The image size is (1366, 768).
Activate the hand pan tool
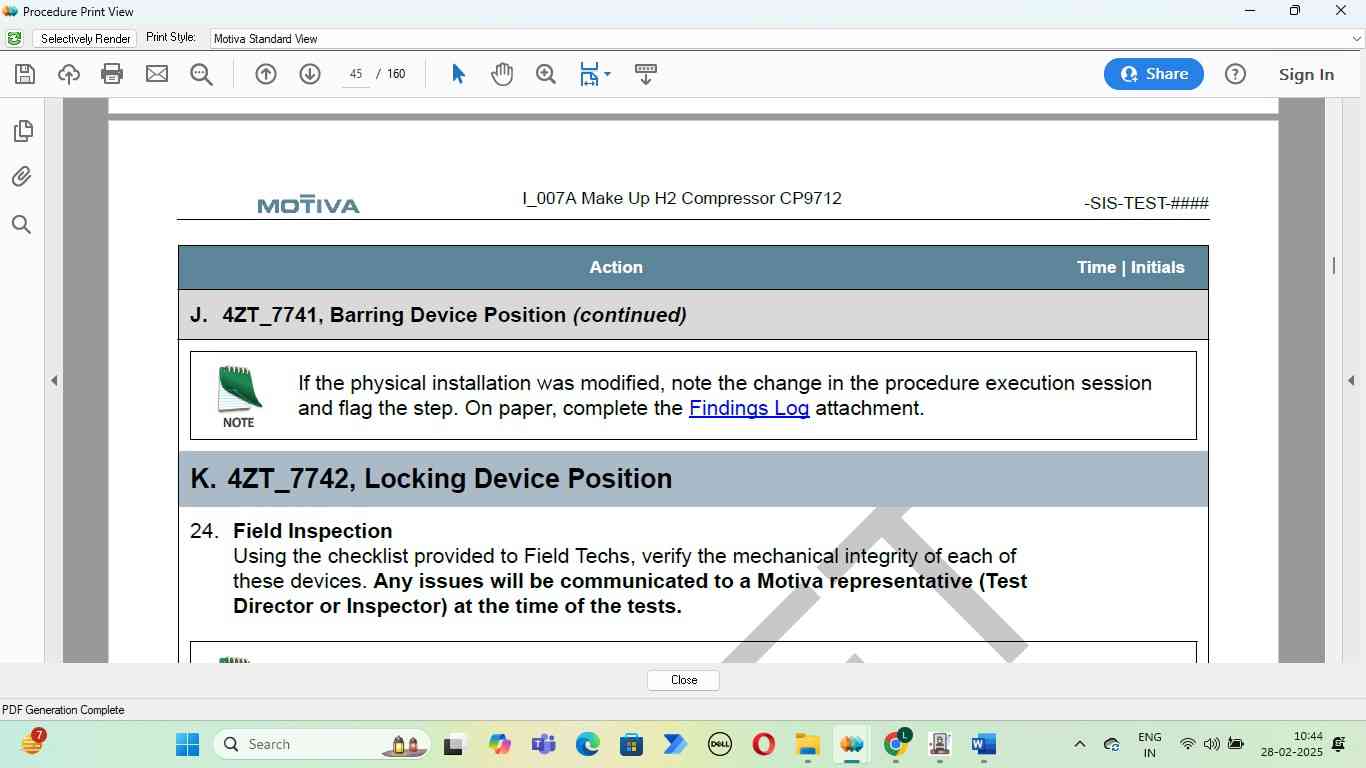502,74
